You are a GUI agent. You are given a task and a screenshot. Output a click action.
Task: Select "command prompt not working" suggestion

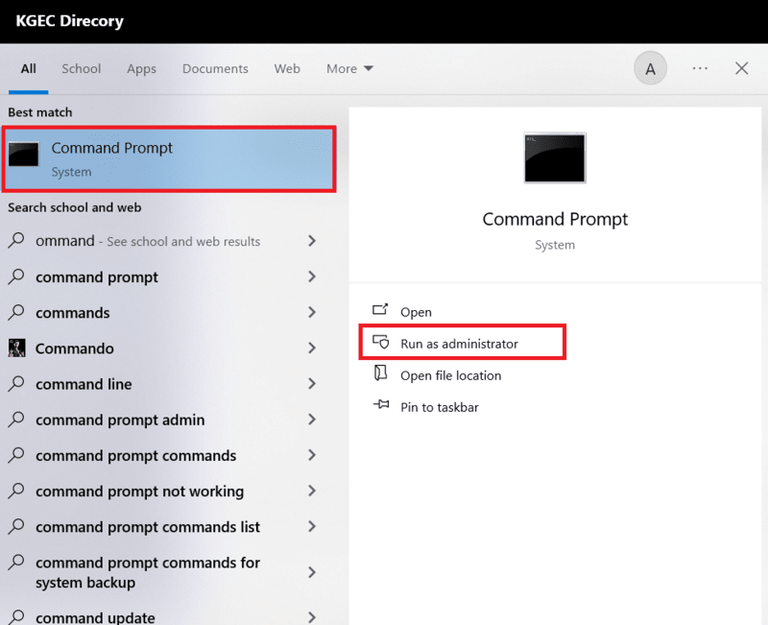click(x=139, y=491)
